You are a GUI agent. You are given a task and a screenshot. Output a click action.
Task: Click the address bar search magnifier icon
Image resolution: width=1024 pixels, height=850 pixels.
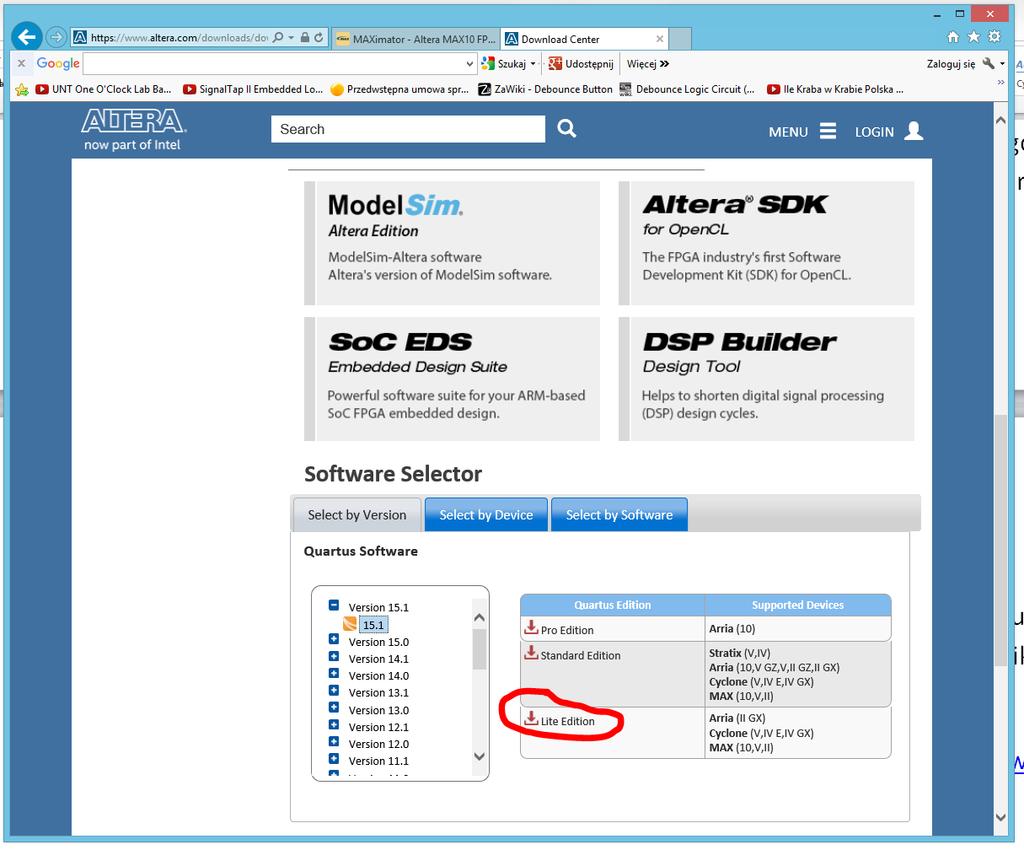278,37
